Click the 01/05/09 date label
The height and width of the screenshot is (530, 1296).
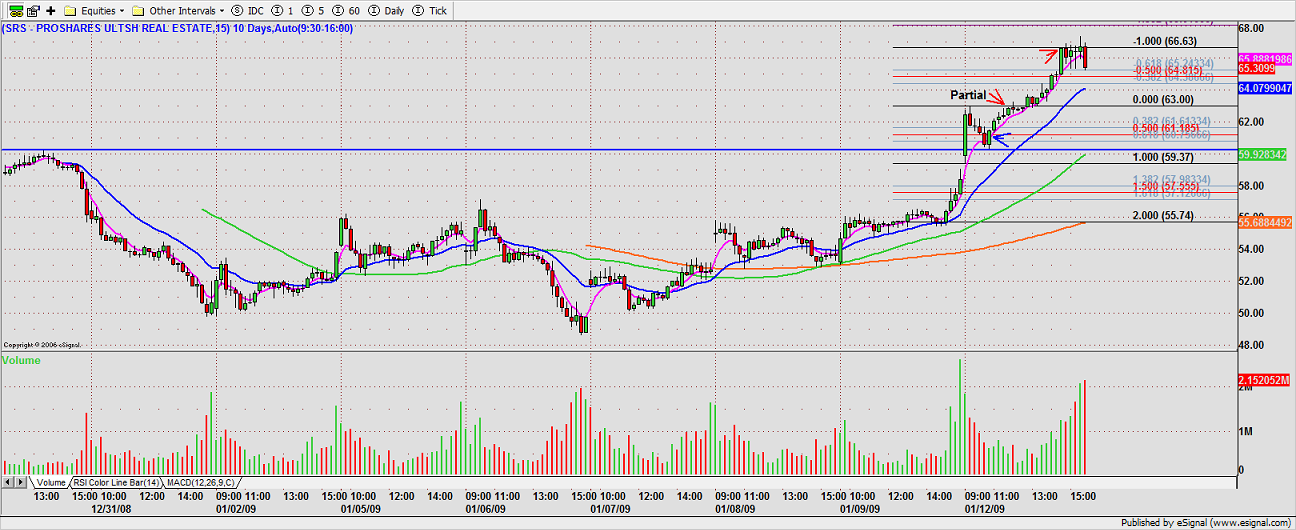point(361,508)
